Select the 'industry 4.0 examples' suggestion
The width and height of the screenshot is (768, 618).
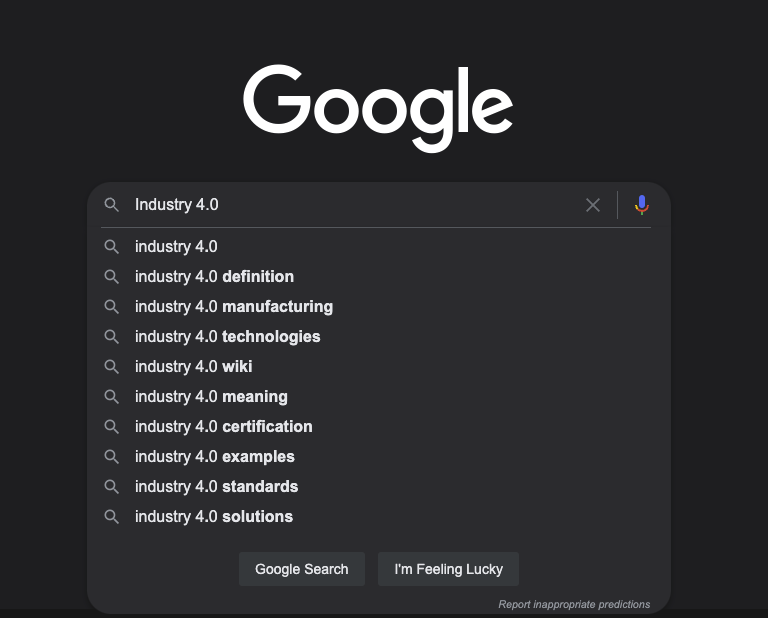(378, 456)
